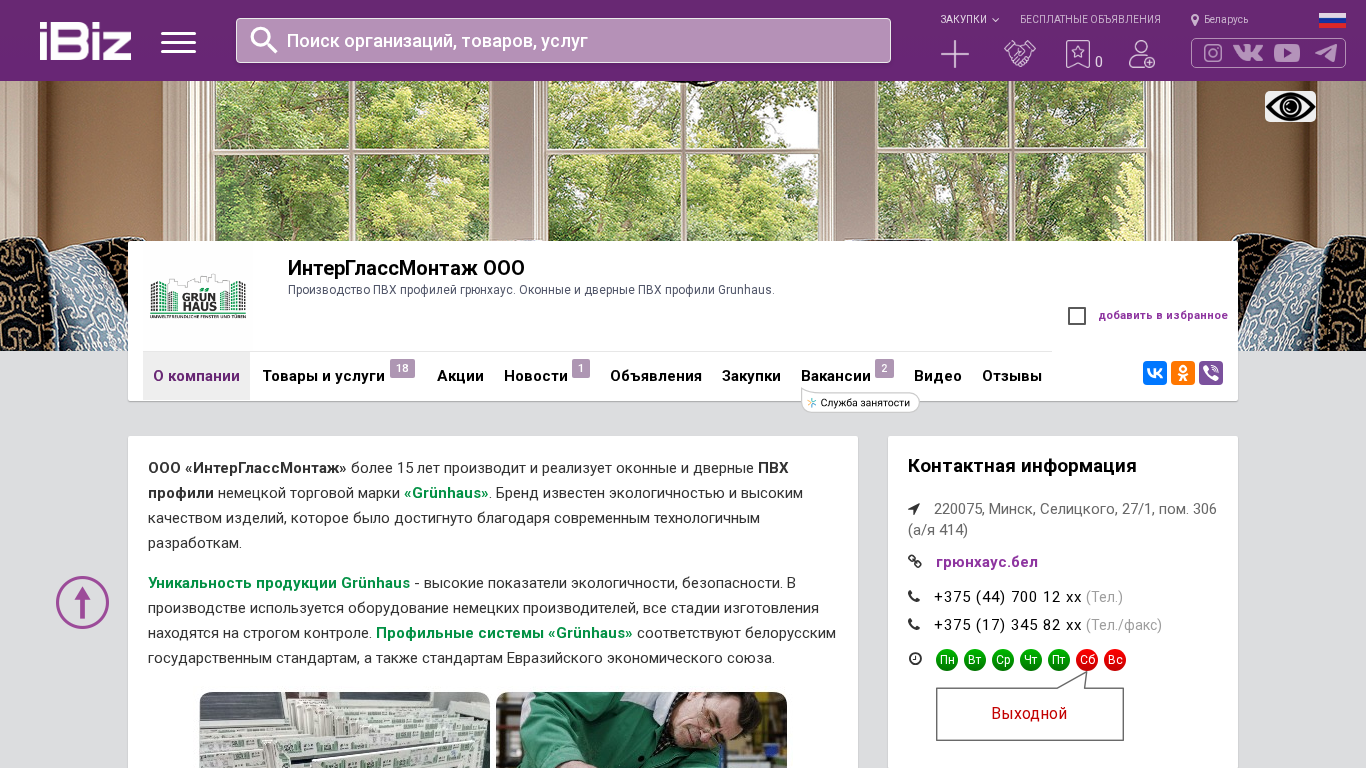Image resolution: width=1366 pixels, height=768 pixels.
Task: Click the company name 'ИнтерГлассМонтаж ООО'
Action: coord(406,268)
